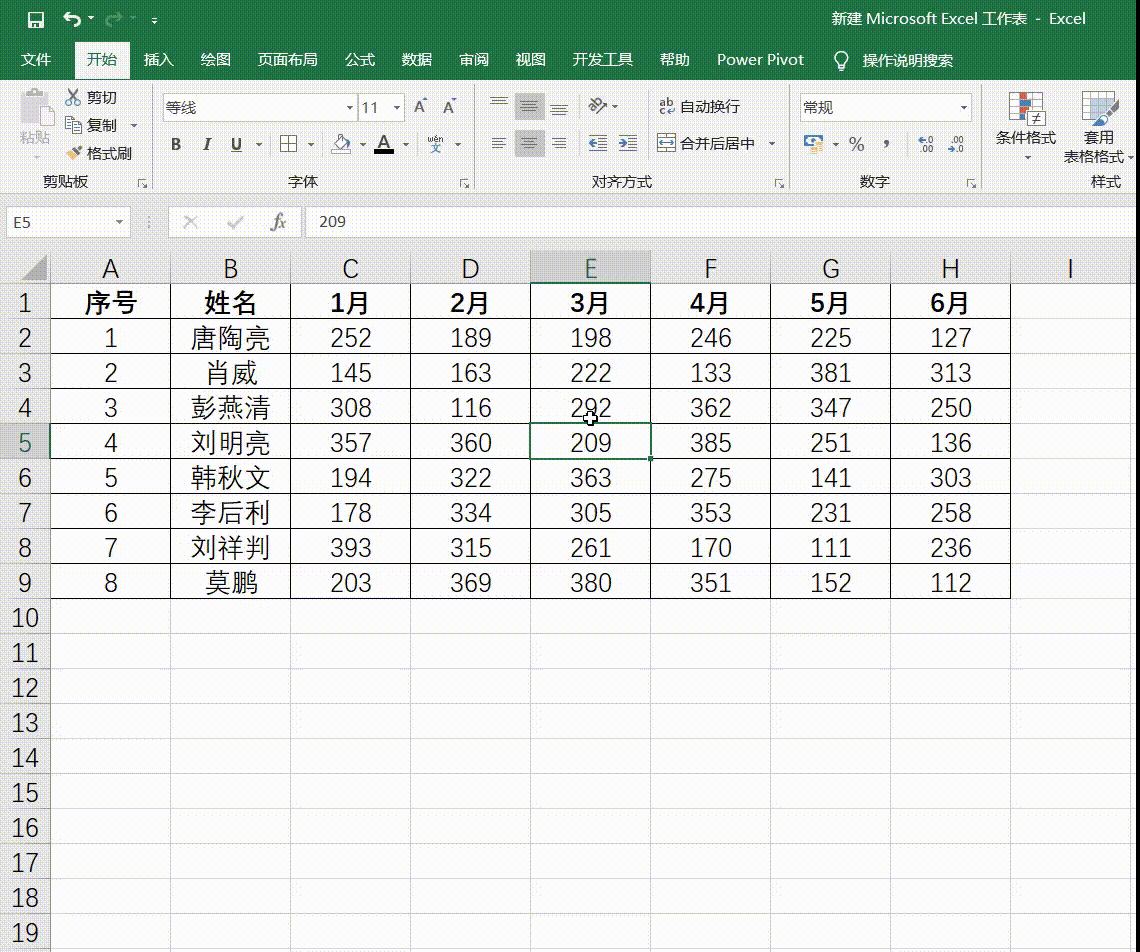Click the increase decimal icon
The image size is (1140, 952).
(x=926, y=144)
